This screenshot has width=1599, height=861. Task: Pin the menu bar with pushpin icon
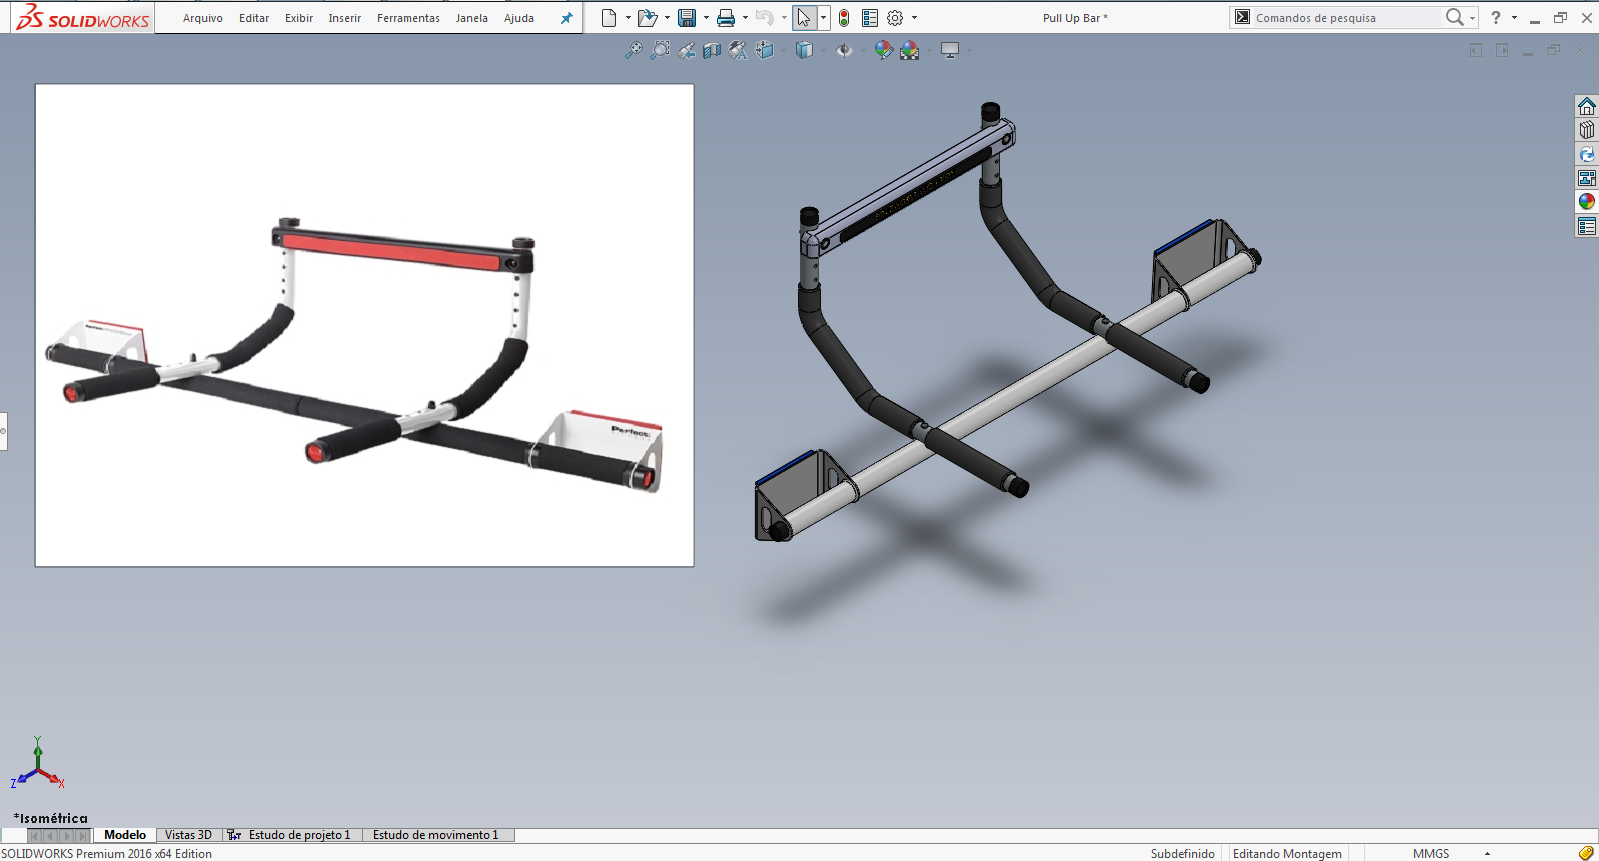coord(567,18)
